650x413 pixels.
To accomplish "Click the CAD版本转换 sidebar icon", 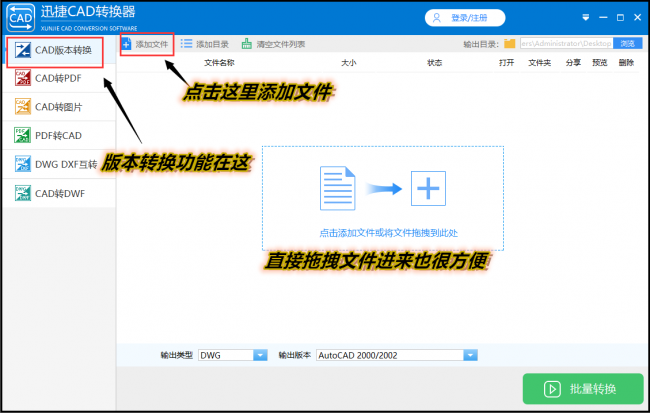I will tap(22, 50).
